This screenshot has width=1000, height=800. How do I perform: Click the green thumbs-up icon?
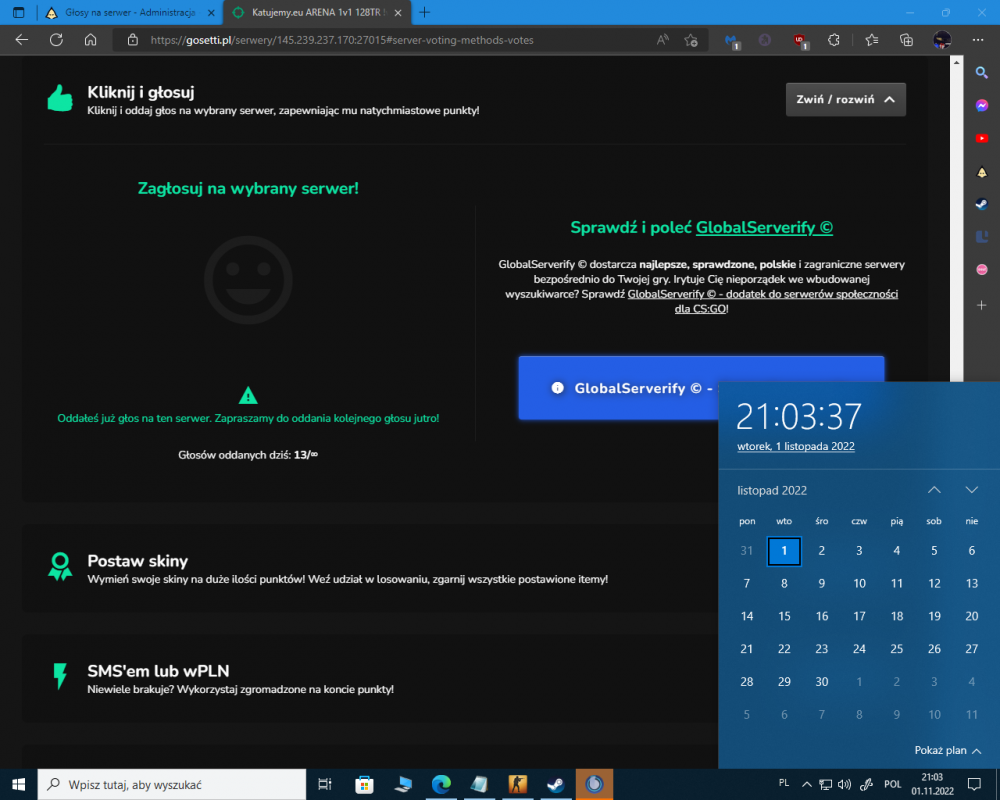(x=60, y=99)
